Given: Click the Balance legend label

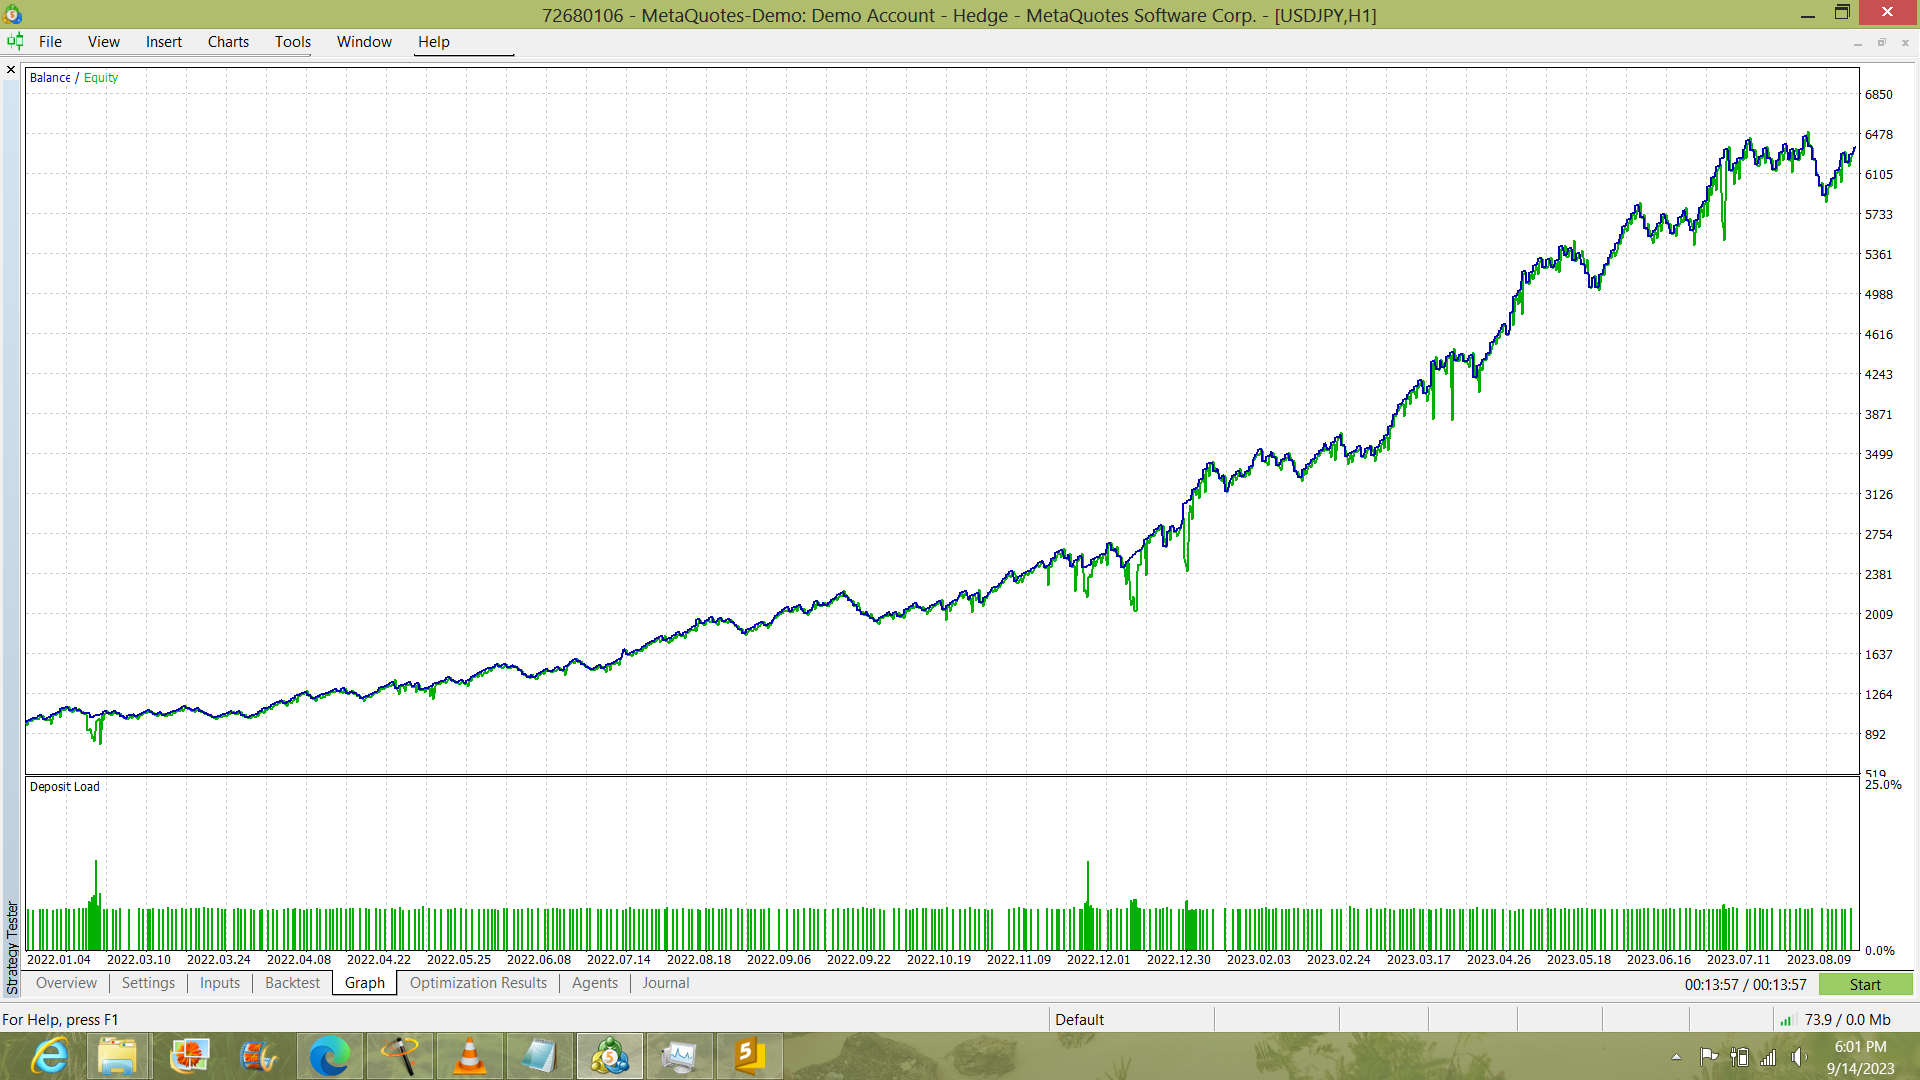Looking at the screenshot, I should click(50, 78).
